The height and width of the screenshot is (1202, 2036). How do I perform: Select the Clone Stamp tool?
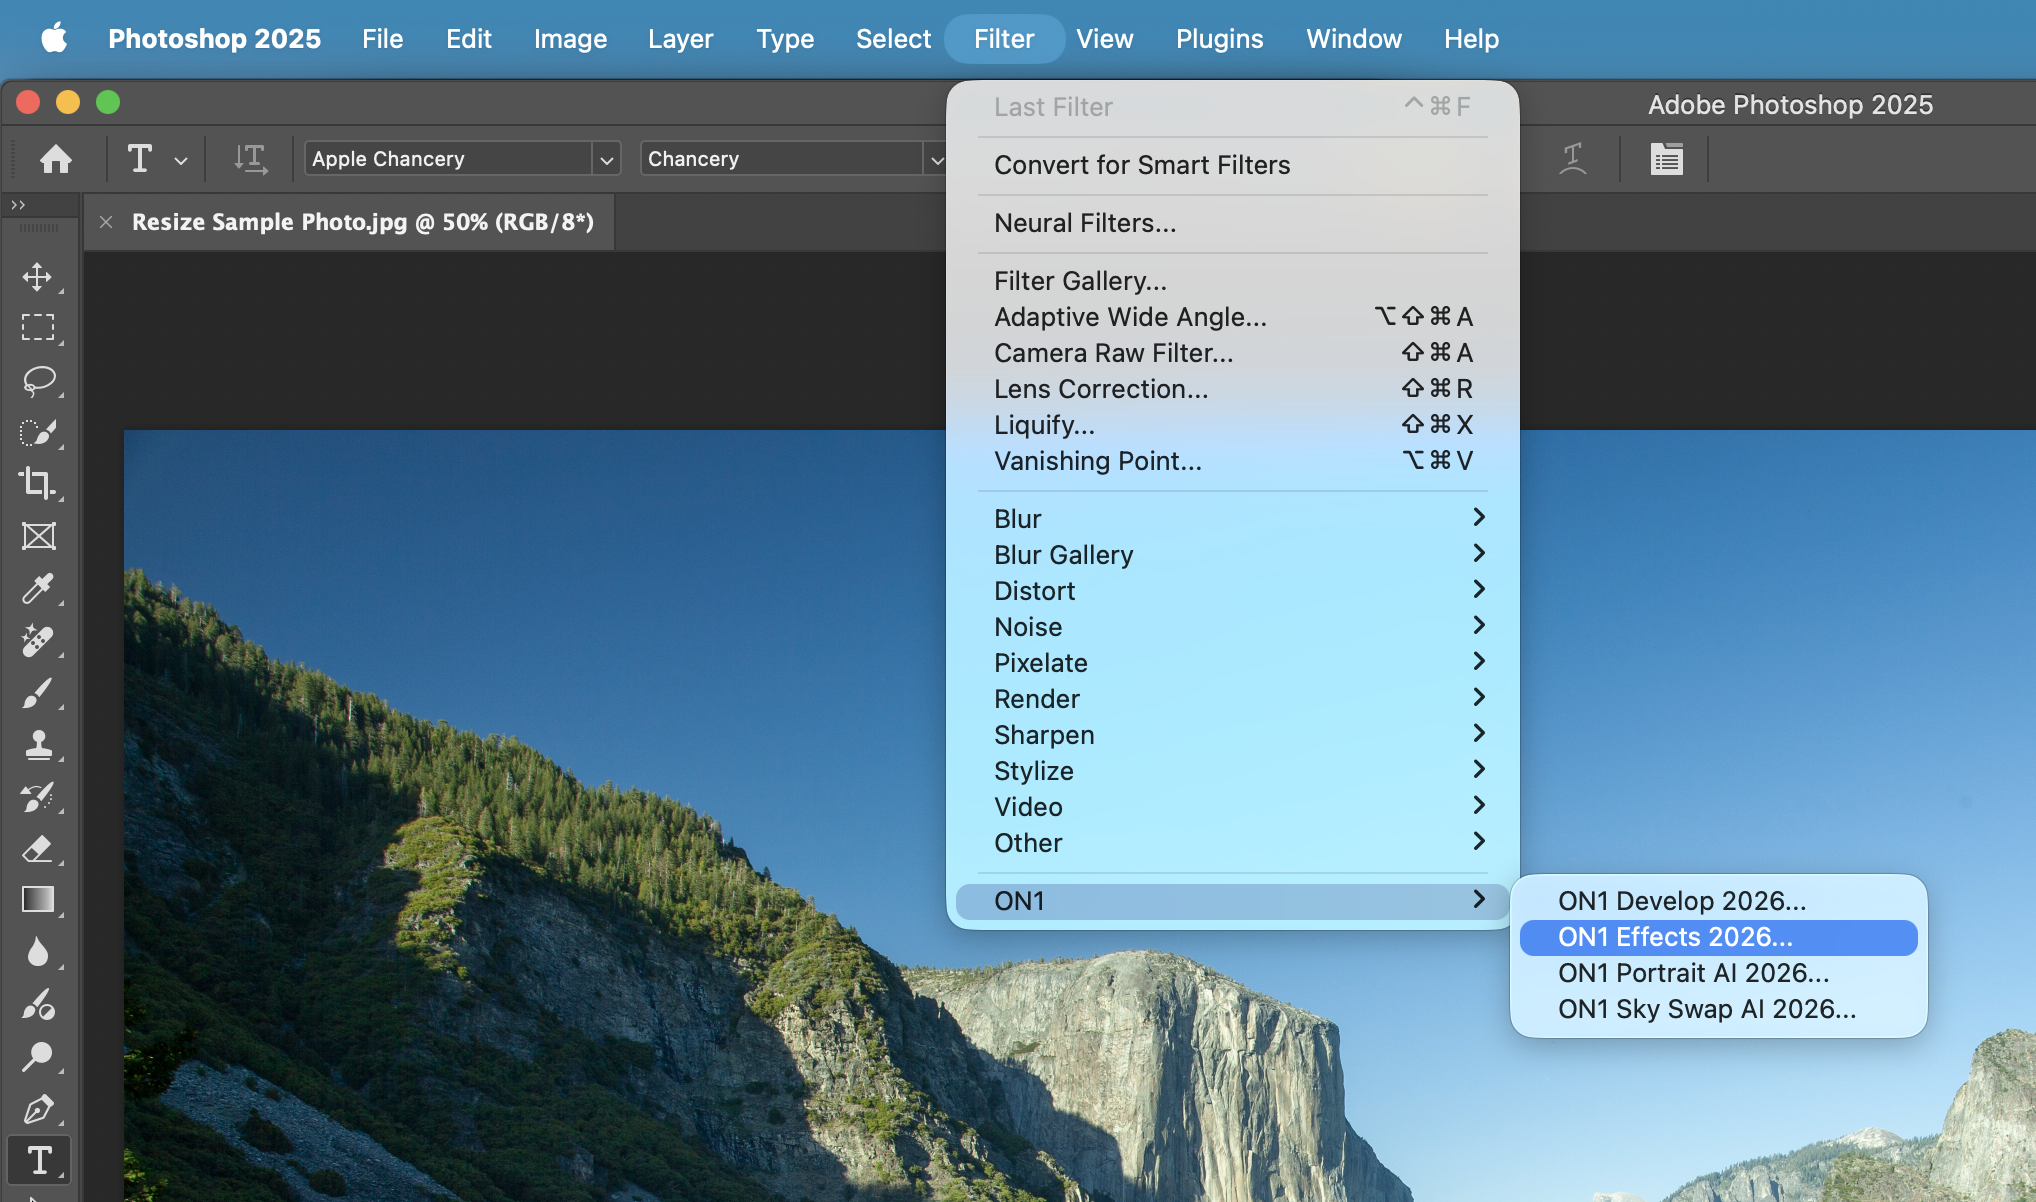38,745
